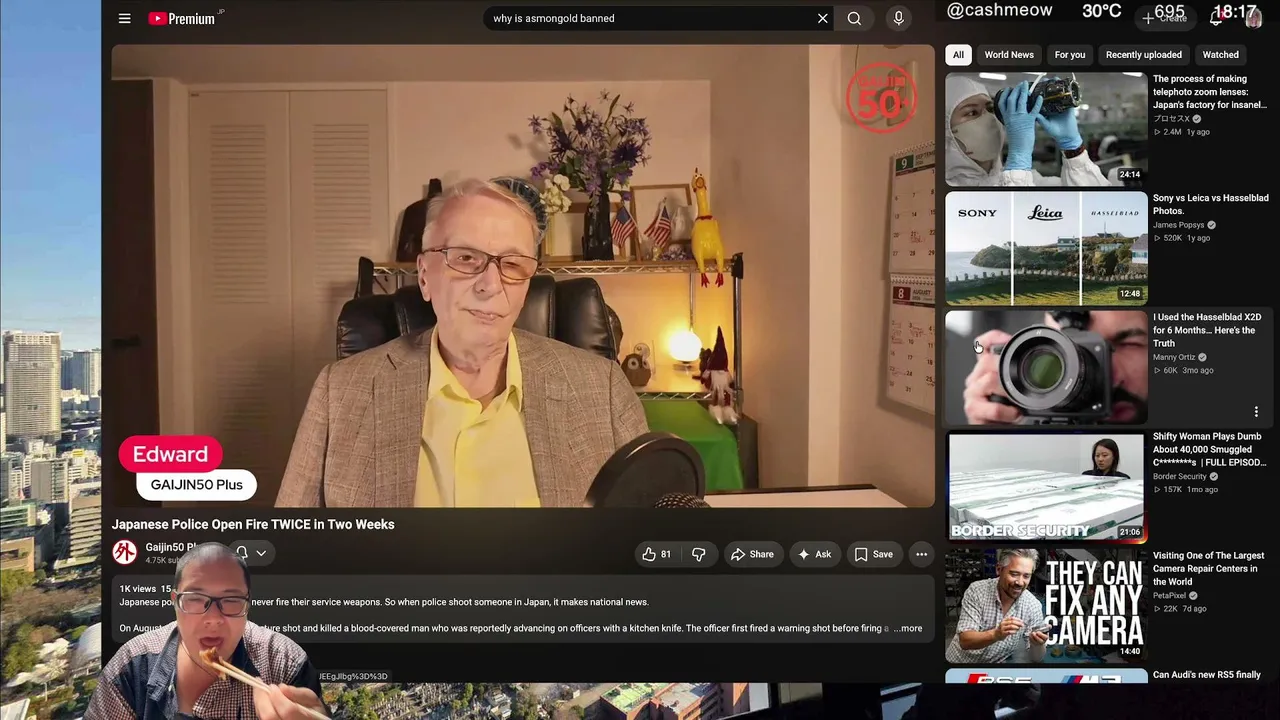Visit the James Popsys channel
1280x720 pixels.
pos(1179,225)
